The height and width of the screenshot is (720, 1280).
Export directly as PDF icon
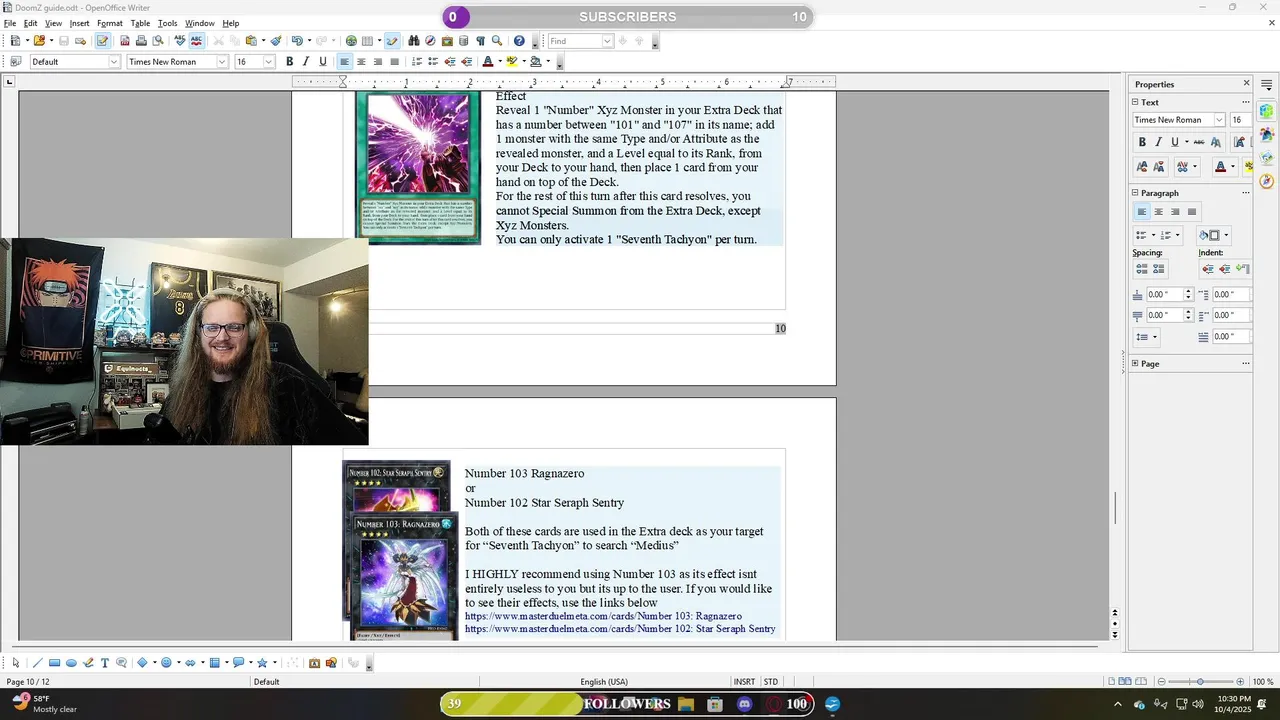point(124,41)
